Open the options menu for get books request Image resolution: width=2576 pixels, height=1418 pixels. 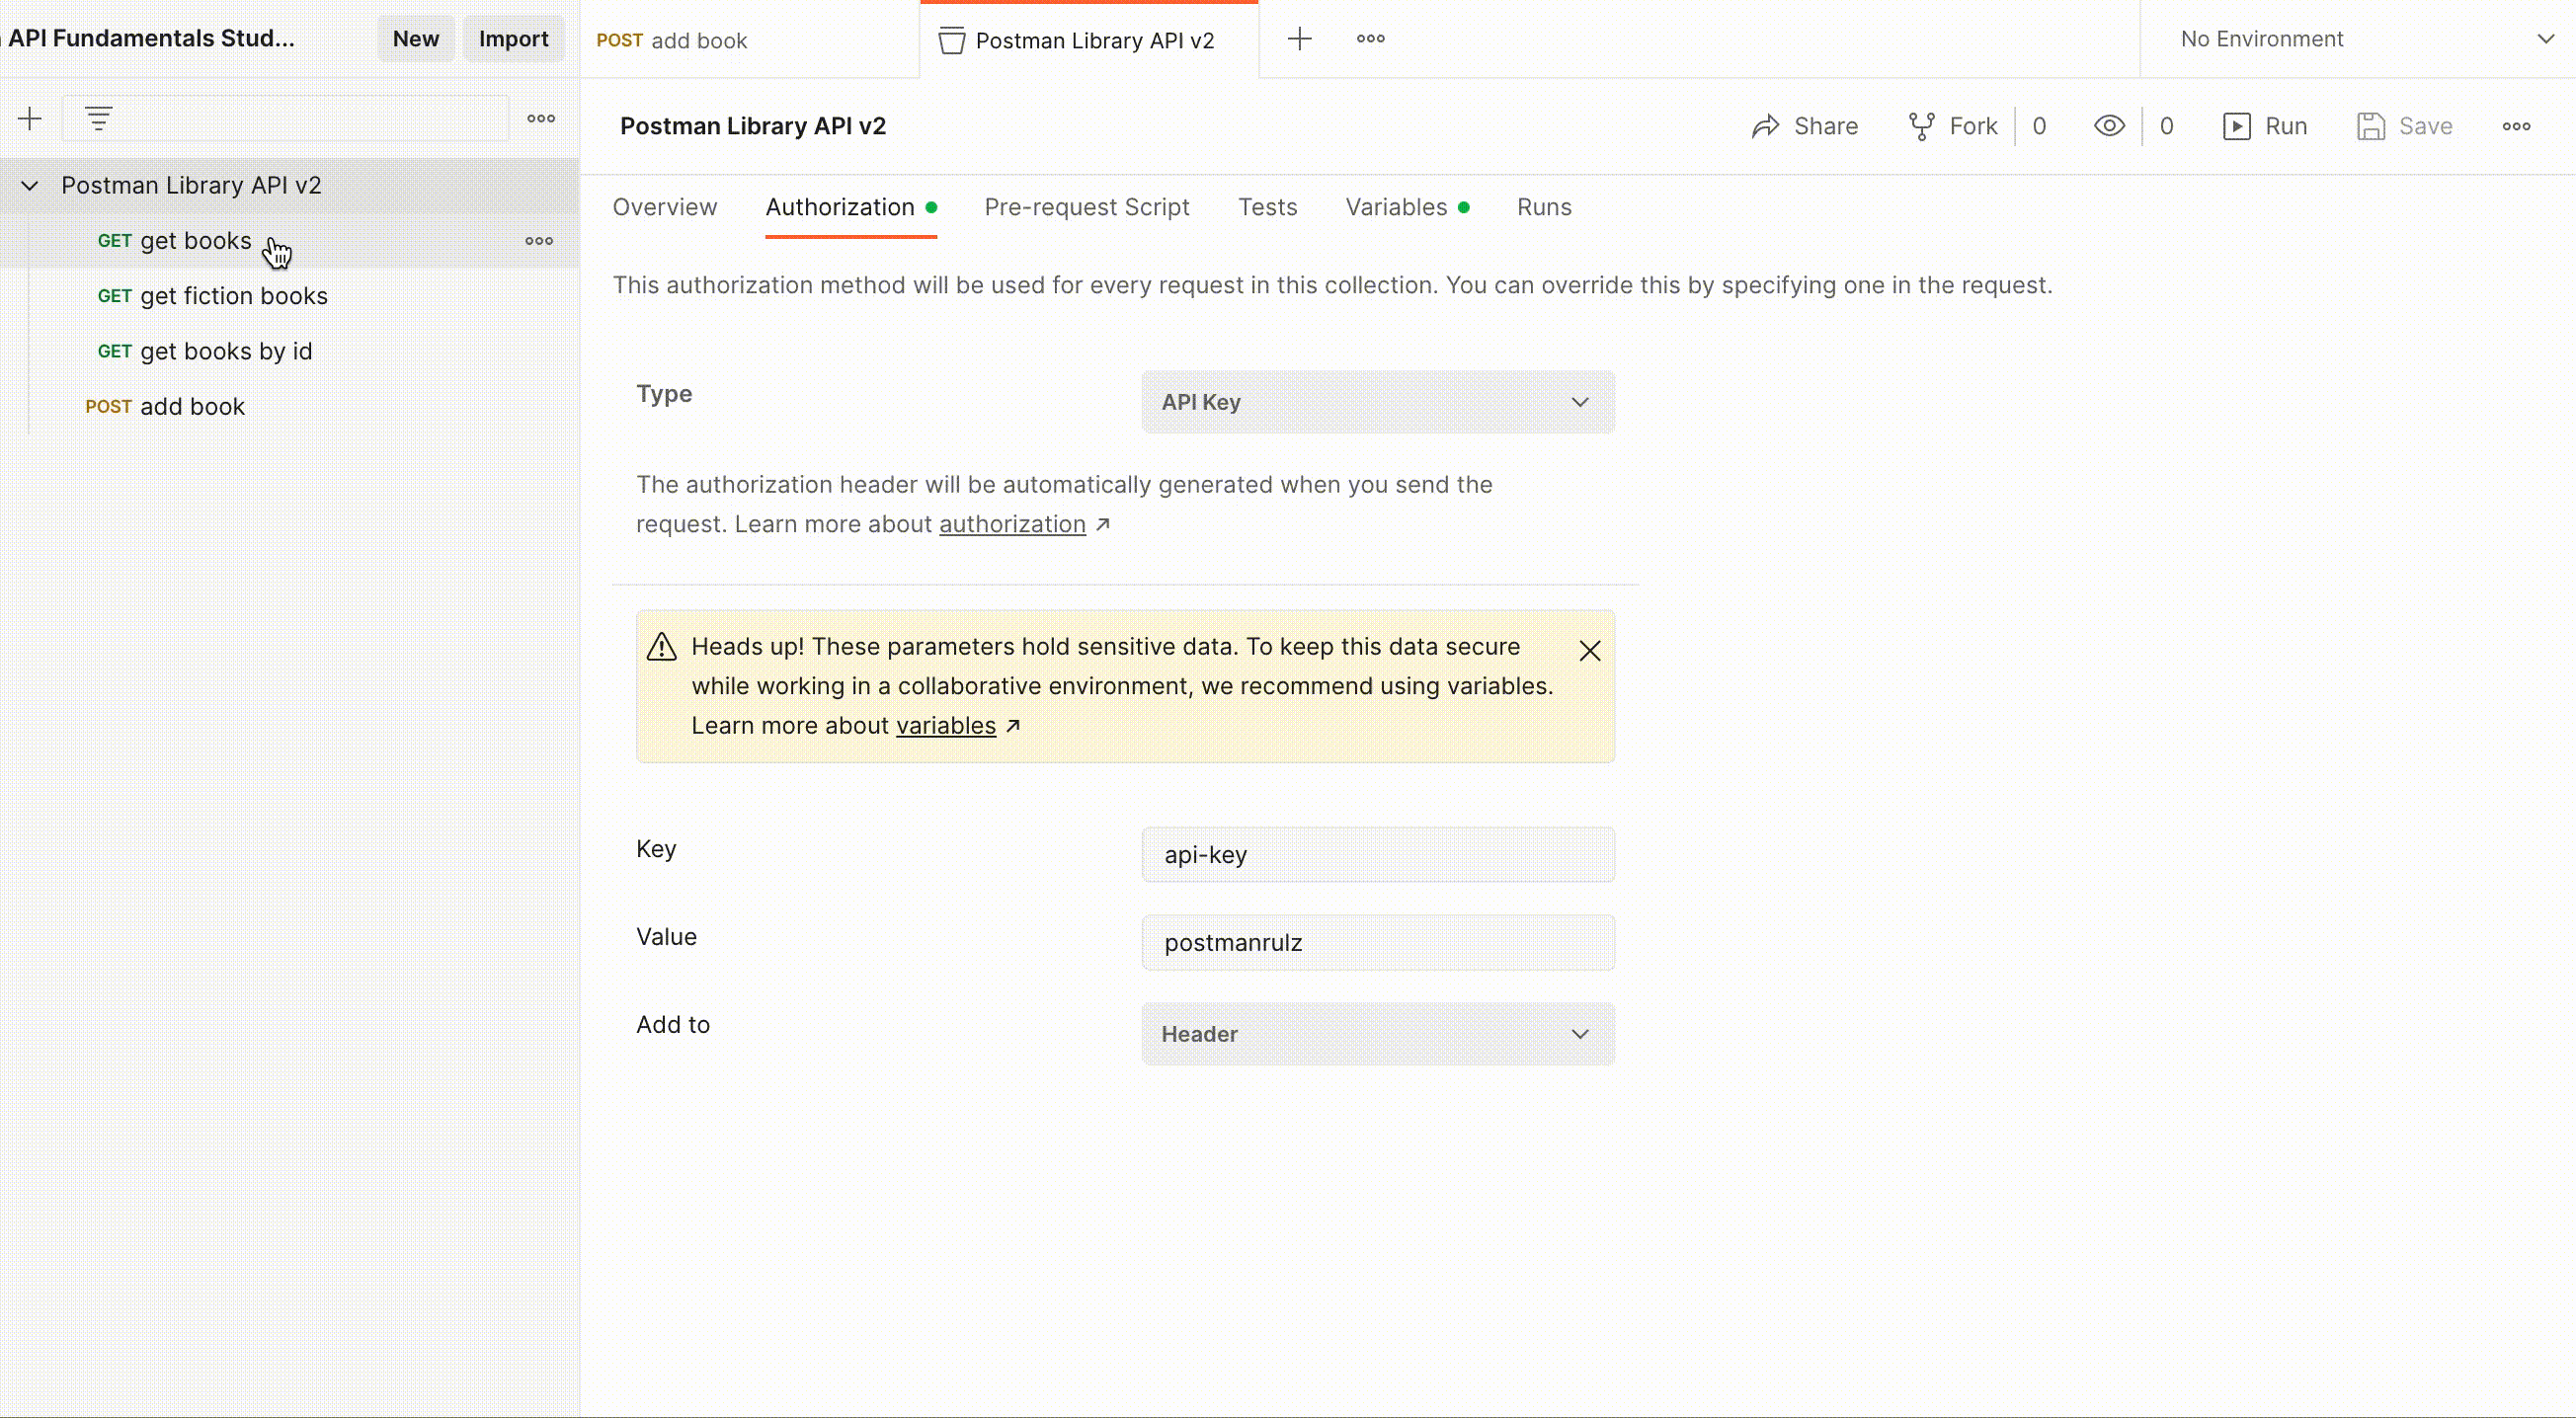(x=540, y=241)
